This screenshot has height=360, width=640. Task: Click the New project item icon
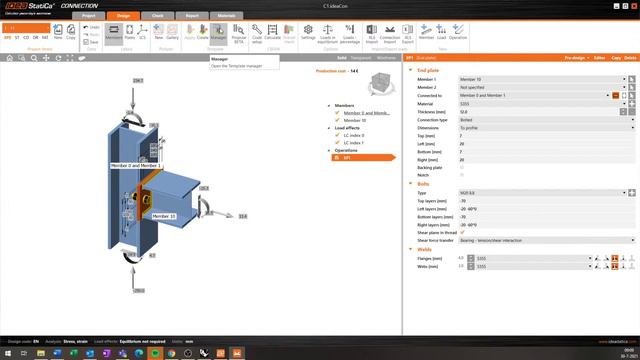[x=58, y=32]
